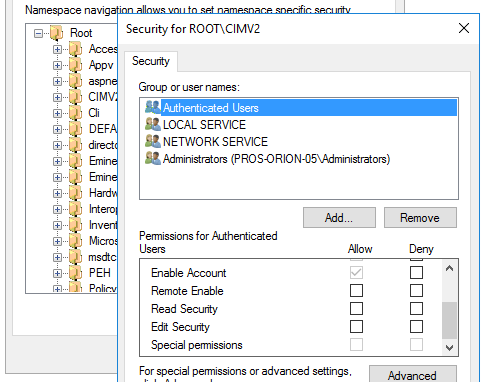This screenshot has height=382, width=484.
Task: Close the Security for ROOT\CIMV2 dialog
Action: pyautogui.click(x=464, y=28)
